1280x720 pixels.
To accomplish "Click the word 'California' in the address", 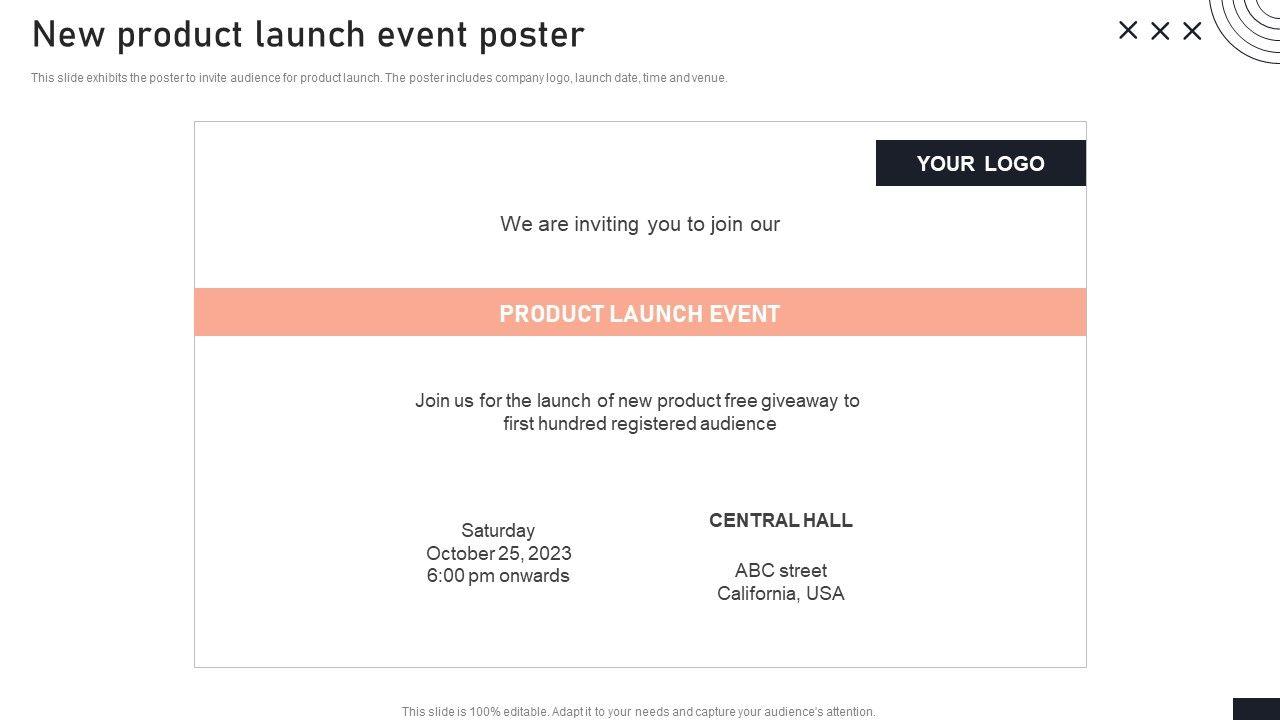I will (x=757, y=594).
